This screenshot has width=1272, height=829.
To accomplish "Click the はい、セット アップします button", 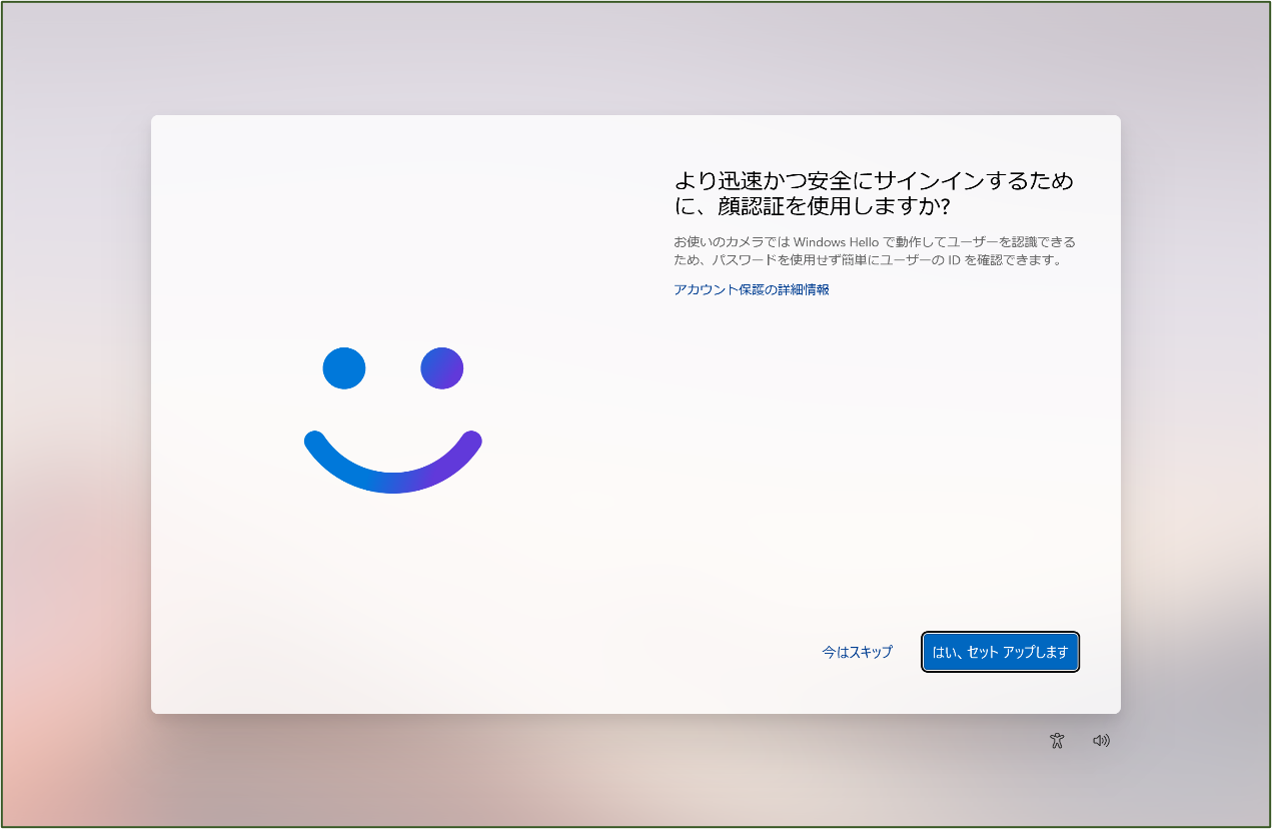I will click(1000, 652).
